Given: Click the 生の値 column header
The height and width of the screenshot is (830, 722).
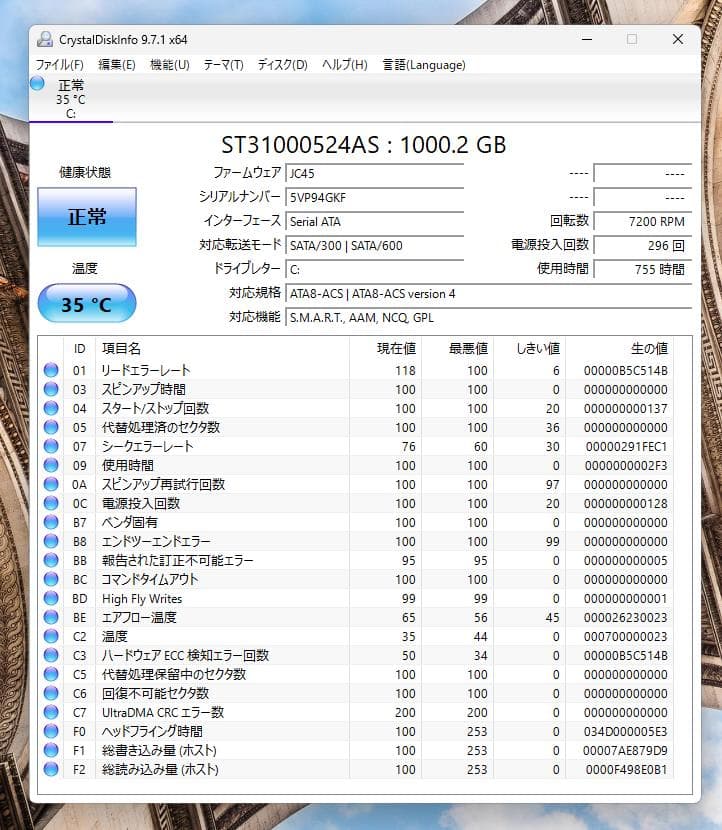Looking at the screenshot, I should click(620, 348).
